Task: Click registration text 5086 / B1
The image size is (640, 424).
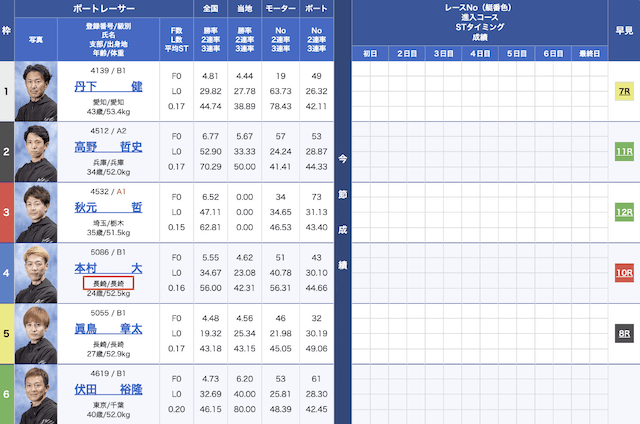Action: click(108, 252)
